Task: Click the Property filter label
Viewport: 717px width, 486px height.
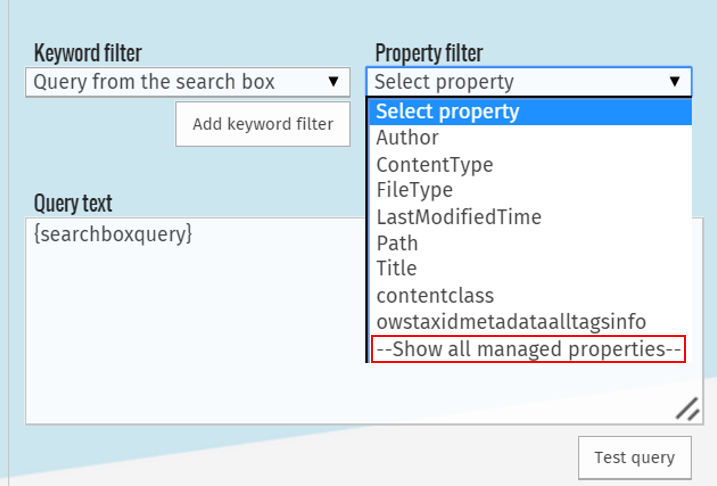Action: 428,53
